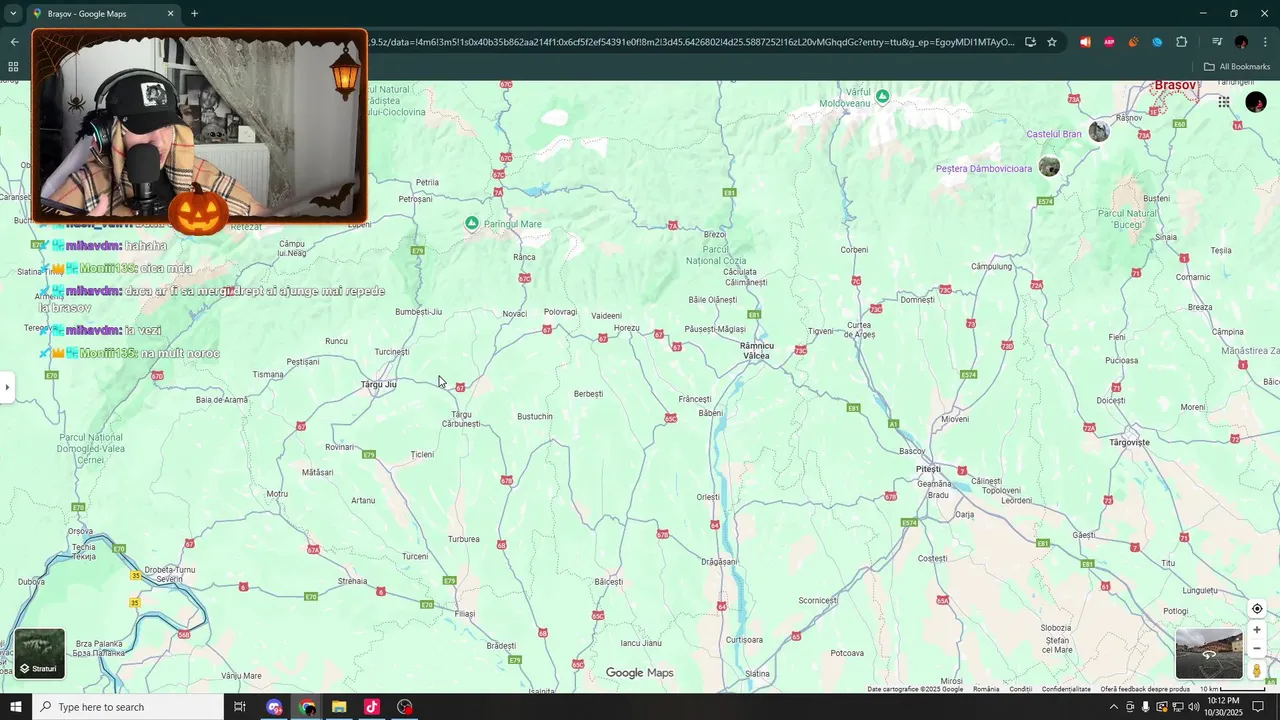The width and height of the screenshot is (1280, 720).
Task: Open the media control playlist button
Action: [x=1217, y=42]
